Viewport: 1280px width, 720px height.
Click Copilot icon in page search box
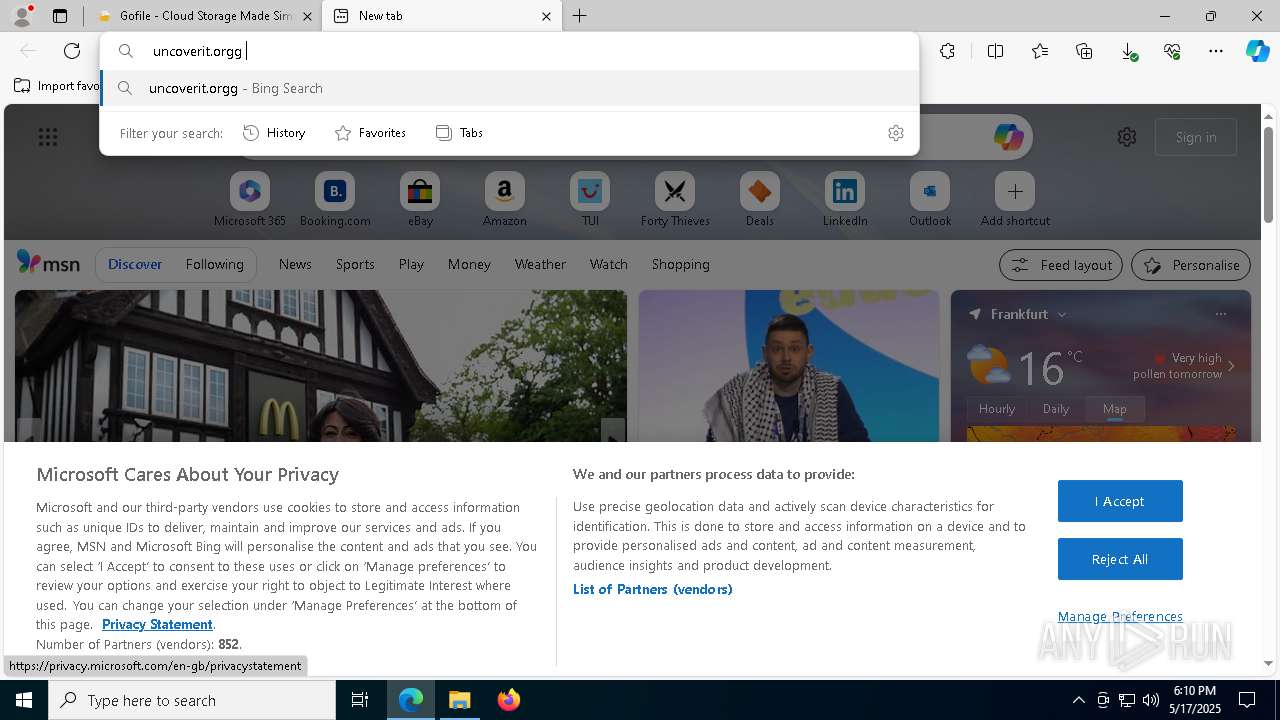1008,137
